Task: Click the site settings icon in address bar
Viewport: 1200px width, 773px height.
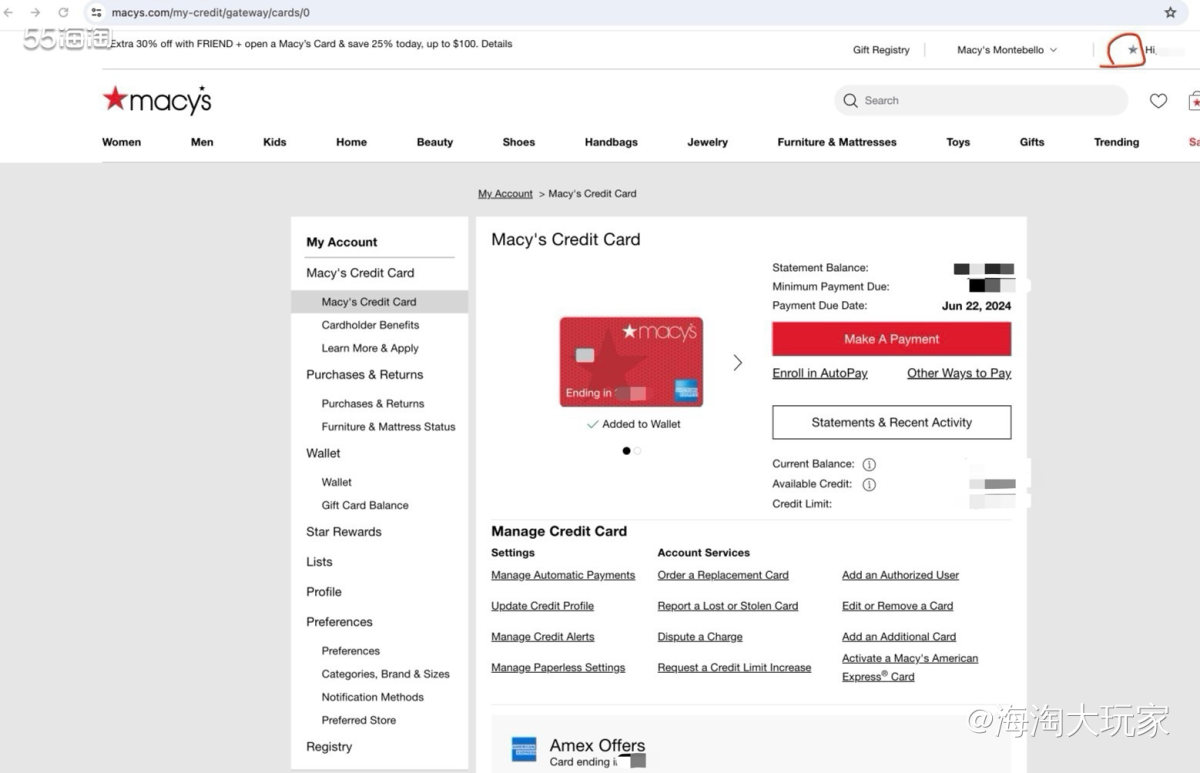Action: (x=95, y=14)
